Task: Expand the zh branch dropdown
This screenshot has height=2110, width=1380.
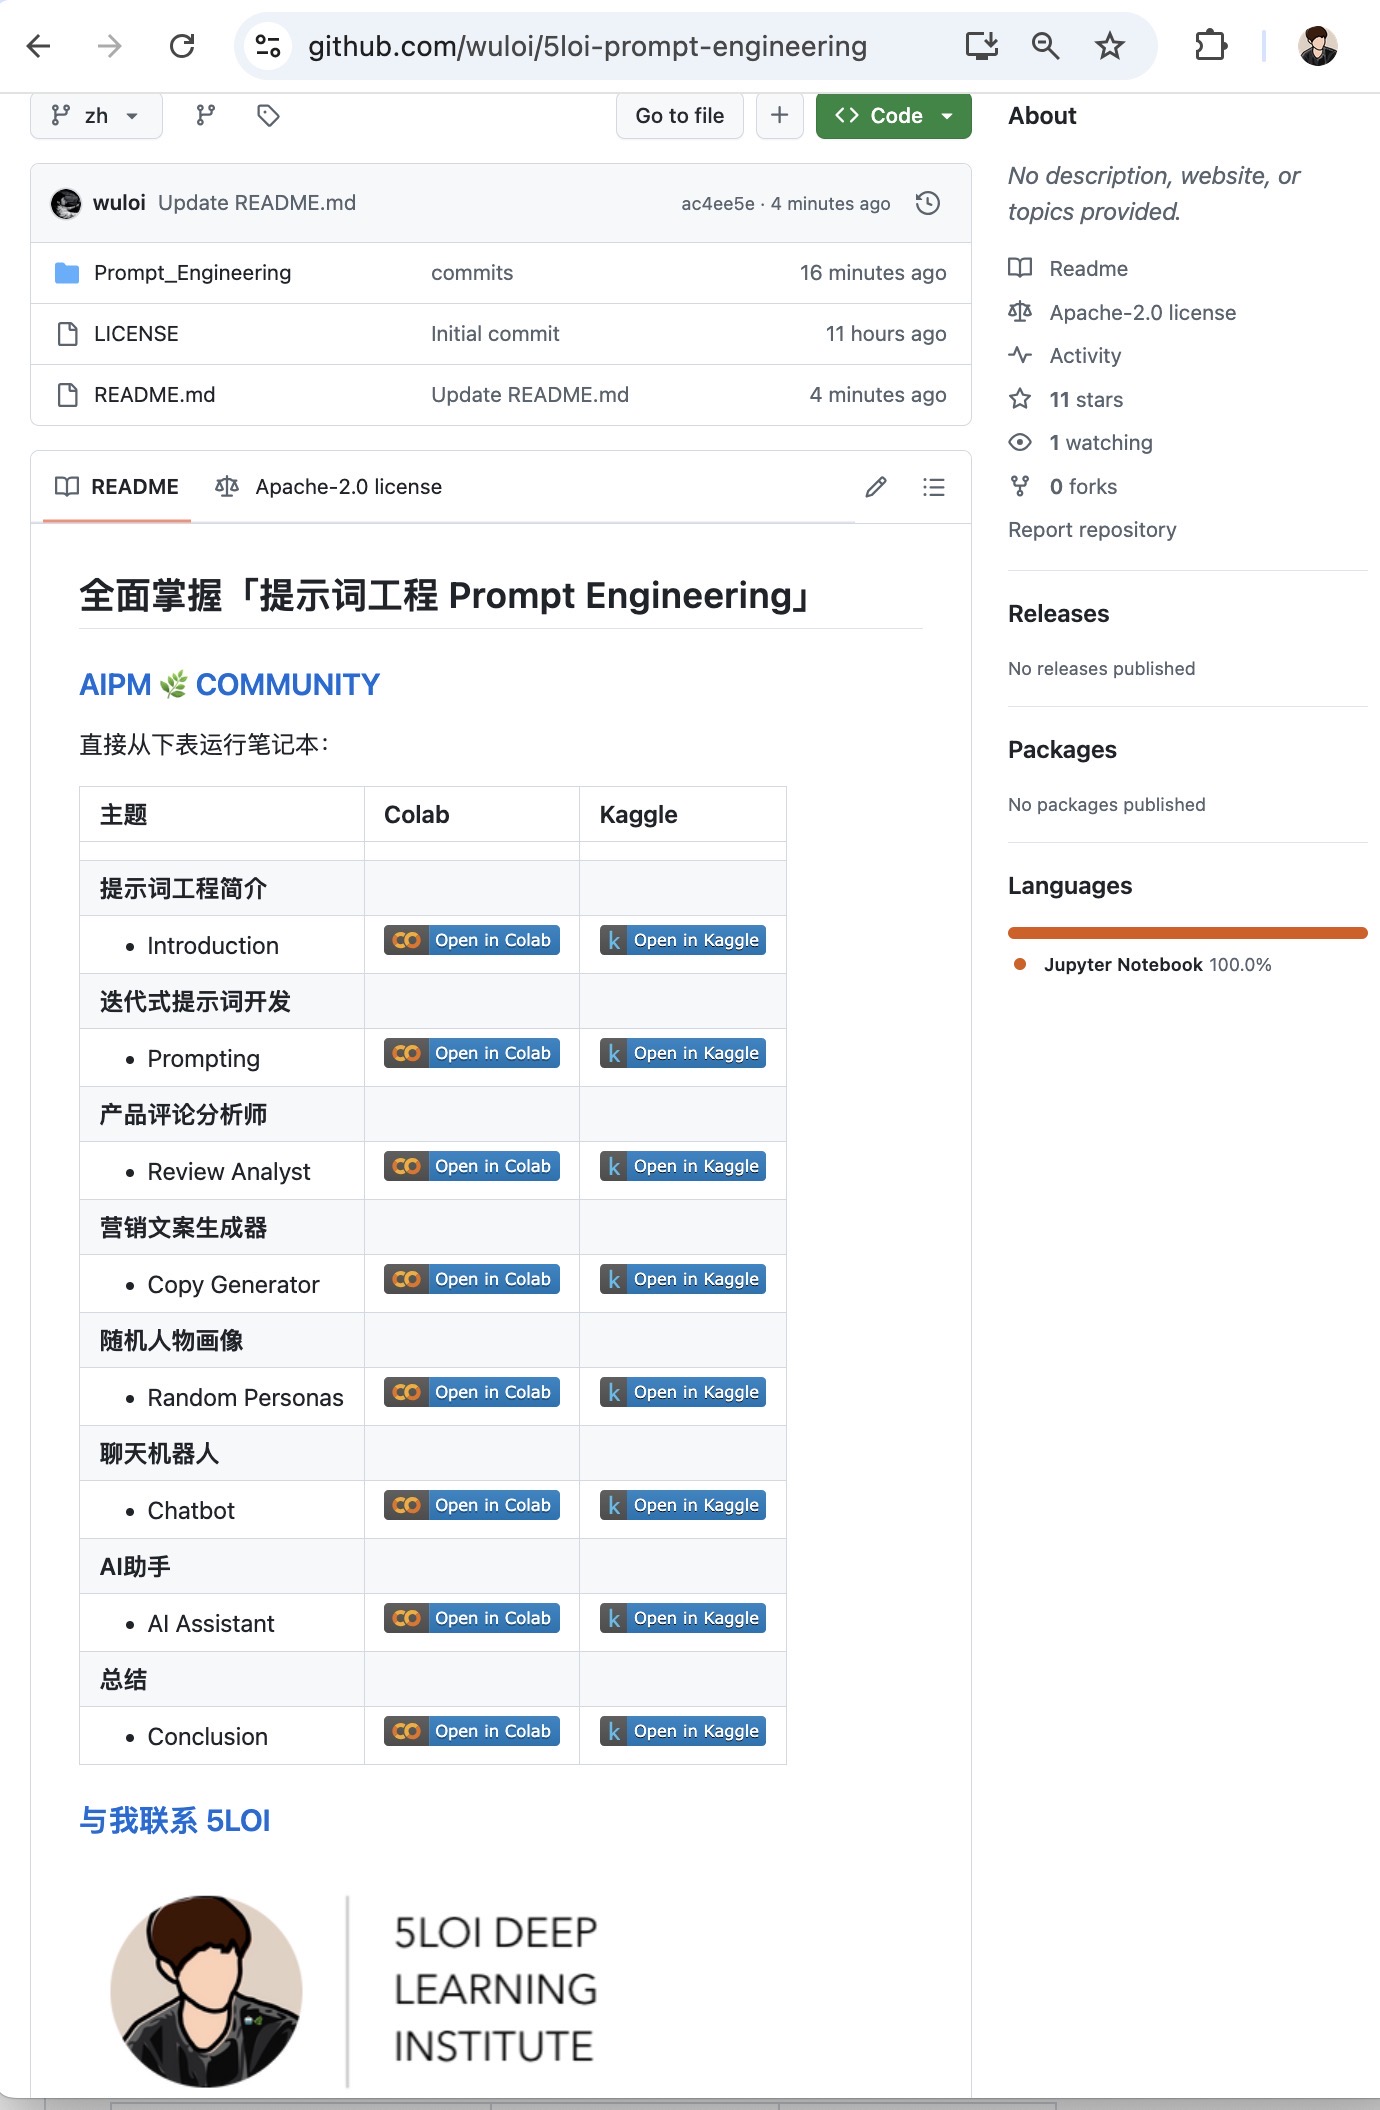Action: click(96, 116)
